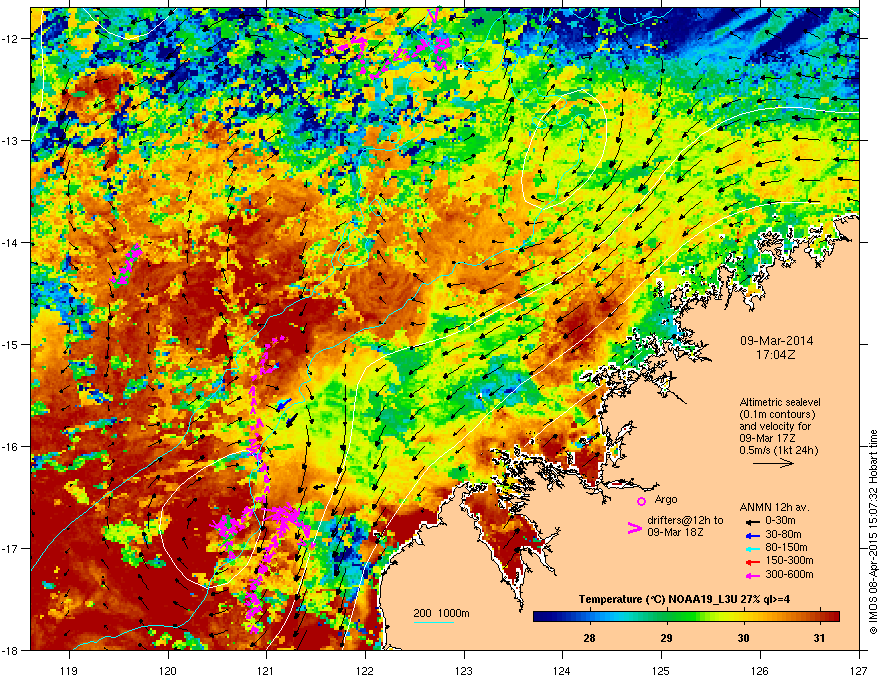Click the temperature colorbar at 28 degrees
Image resolution: width=880 pixels, height=680 pixels.
coord(589,617)
